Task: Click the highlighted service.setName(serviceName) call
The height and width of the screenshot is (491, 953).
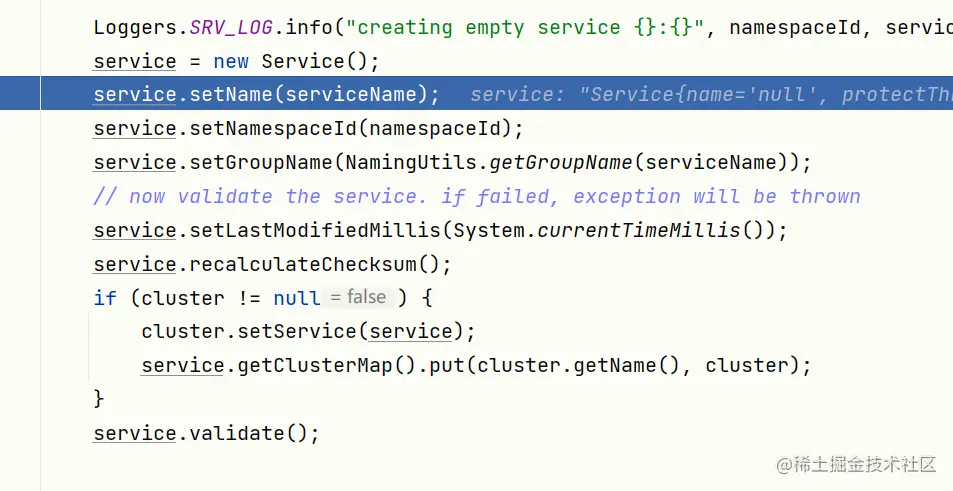Action: click(x=266, y=94)
